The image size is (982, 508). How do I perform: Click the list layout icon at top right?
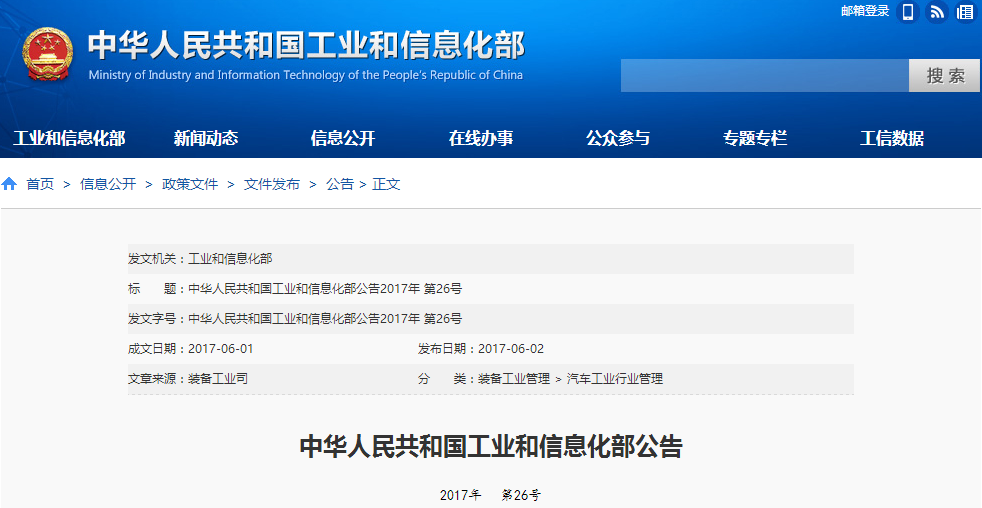pyautogui.click(x=965, y=12)
